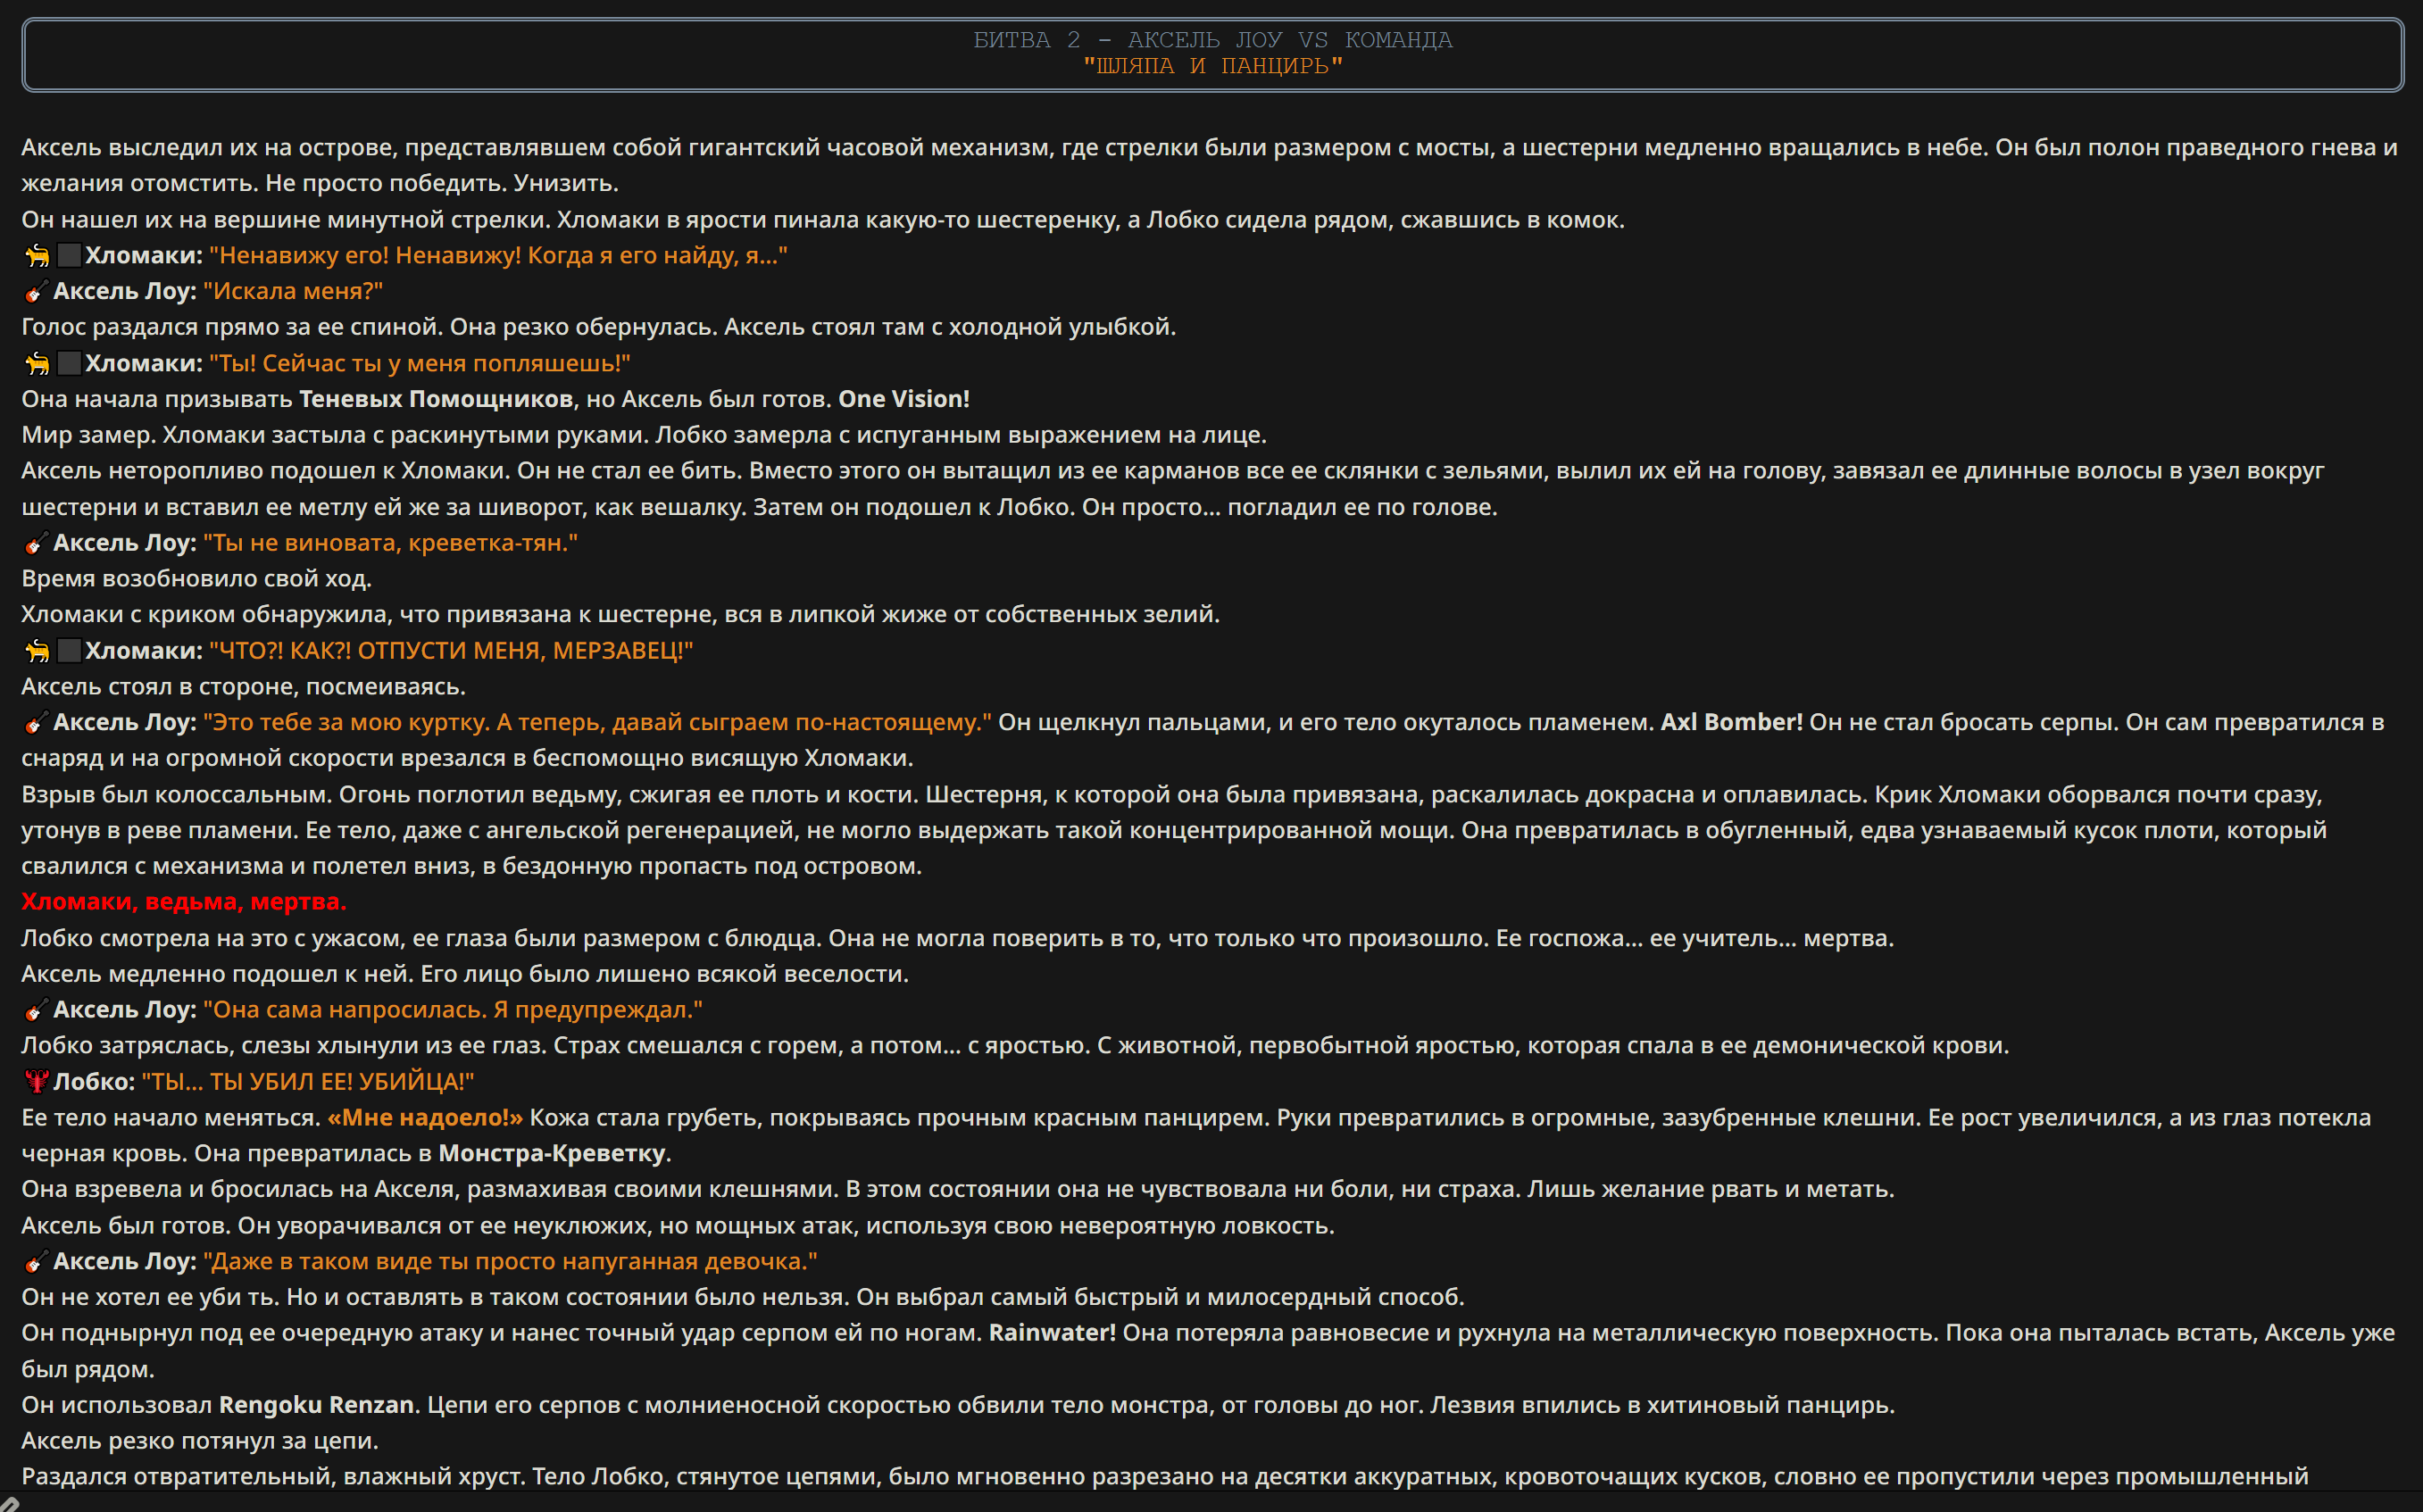Click line starting "Она взревела и бросилась на Акселя"
Viewport: 2423px width, 1512px height.
[958, 1190]
